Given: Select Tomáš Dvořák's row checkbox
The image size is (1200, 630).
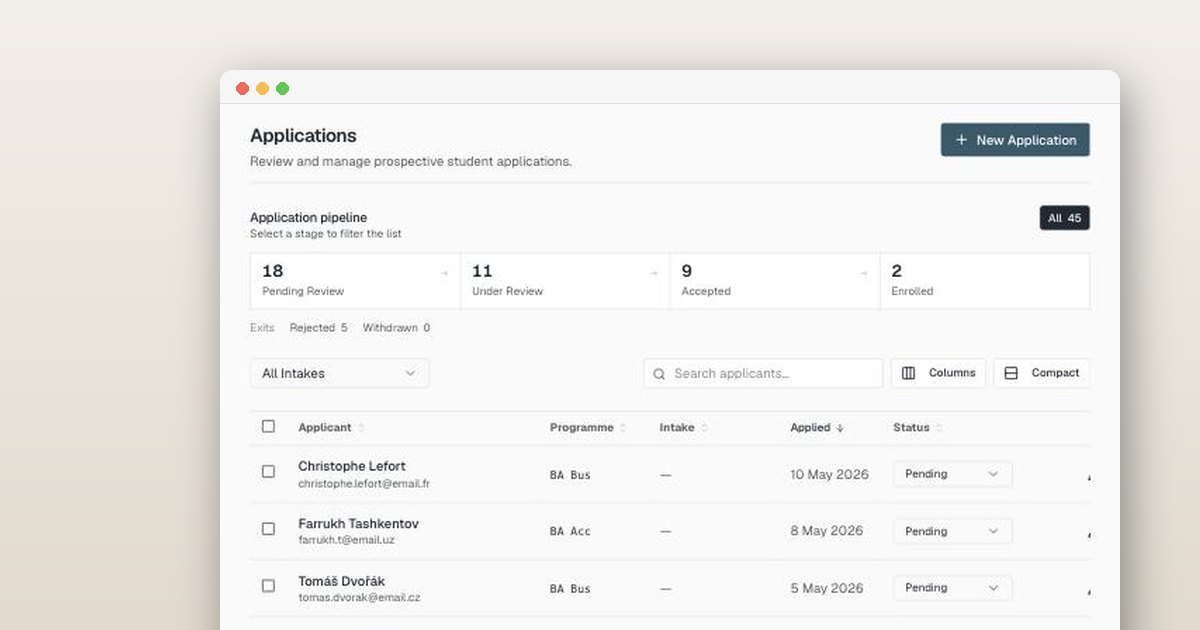Looking at the screenshot, I should tap(268, 585).
